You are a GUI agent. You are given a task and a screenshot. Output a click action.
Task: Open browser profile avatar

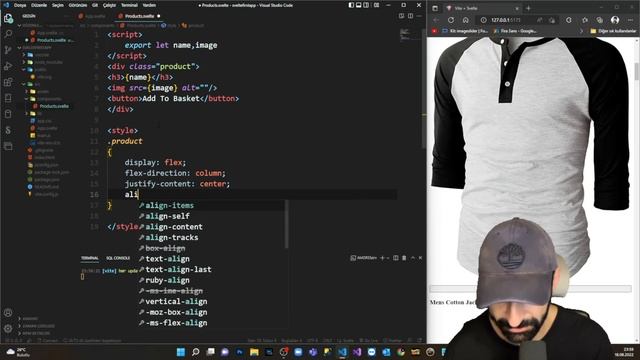(x=615, y=20)
